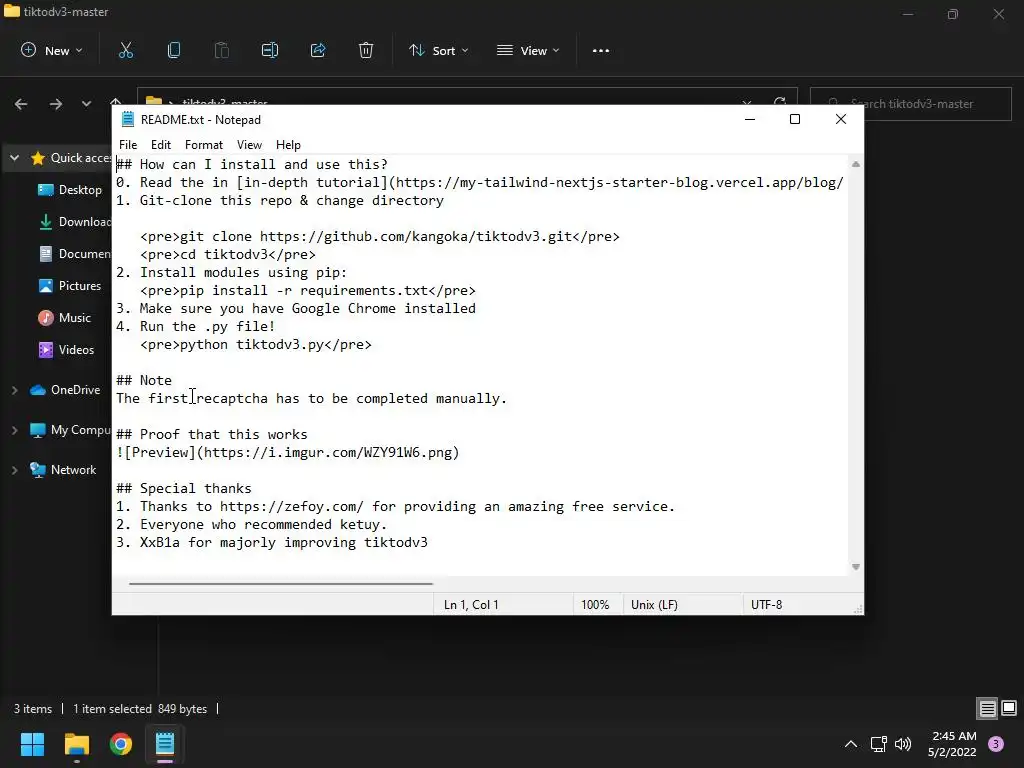Click the Cut icon in Explorer toolbar

(x=125, y=50)
